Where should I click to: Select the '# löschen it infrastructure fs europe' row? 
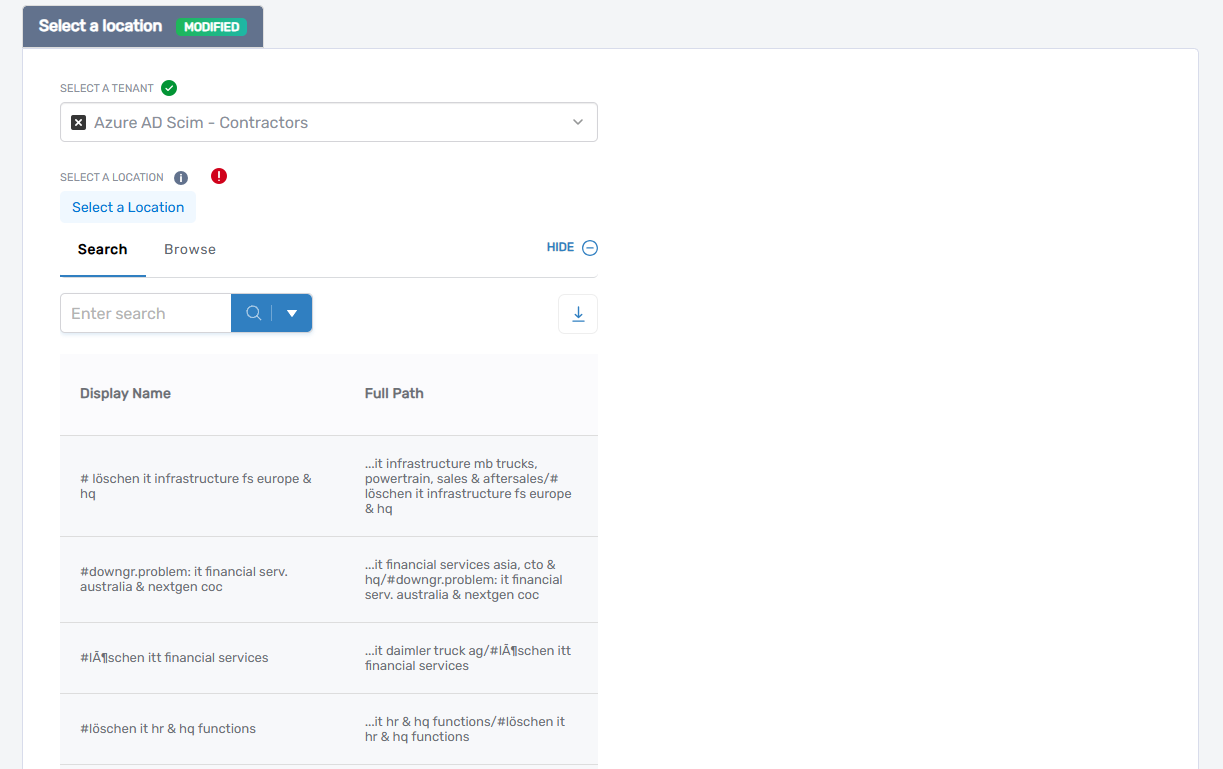[196, 486]
